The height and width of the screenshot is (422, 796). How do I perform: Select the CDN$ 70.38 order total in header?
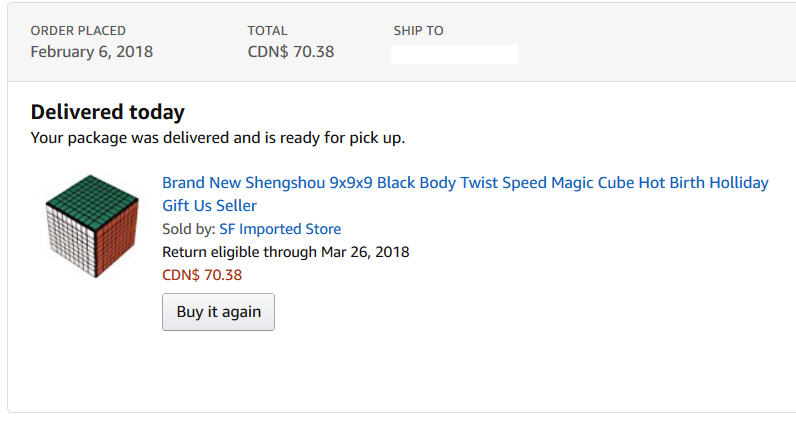point(291,52)
